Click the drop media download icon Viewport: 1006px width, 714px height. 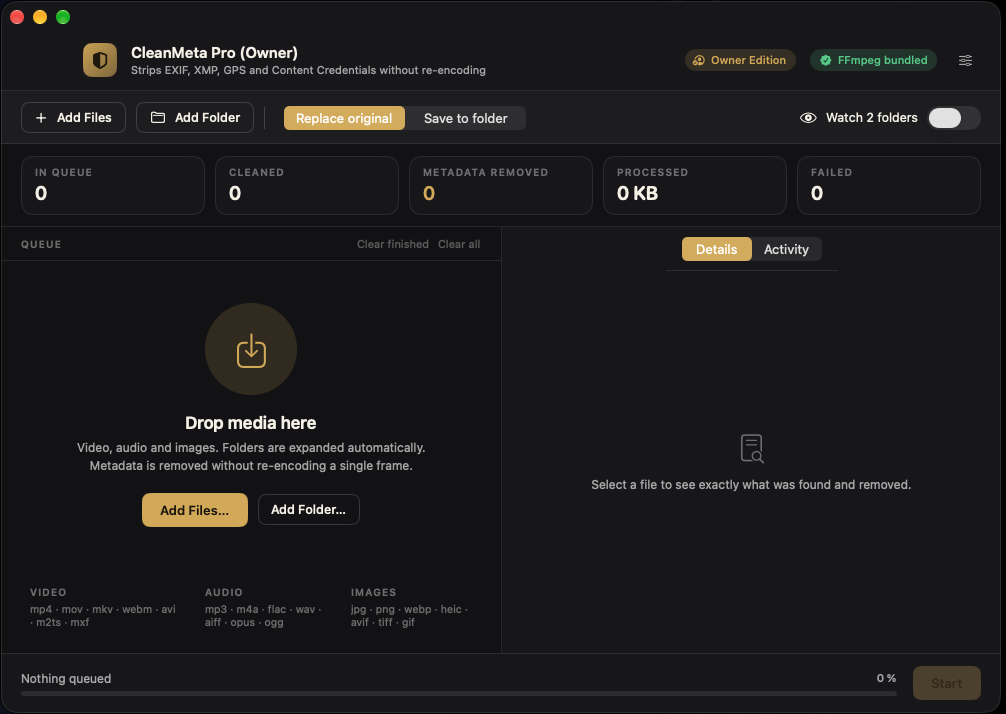(x=251, y=350)
